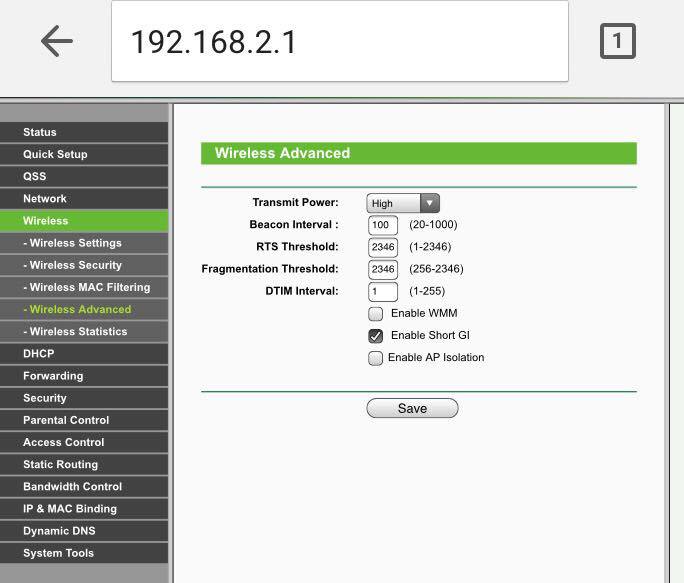This screenshot has height=583, width=684.
Task: Open Dynamic DNS menu item
Action: [x=84, y=531]
